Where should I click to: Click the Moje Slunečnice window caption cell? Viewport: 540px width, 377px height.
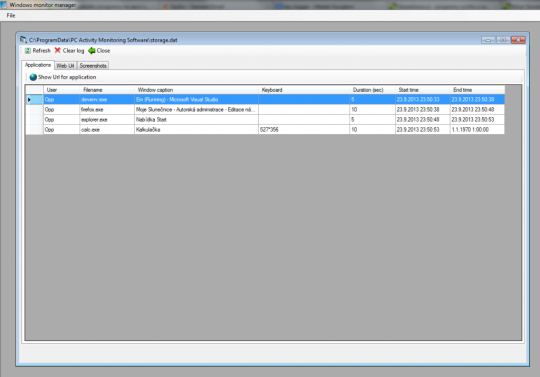(196, 109)
